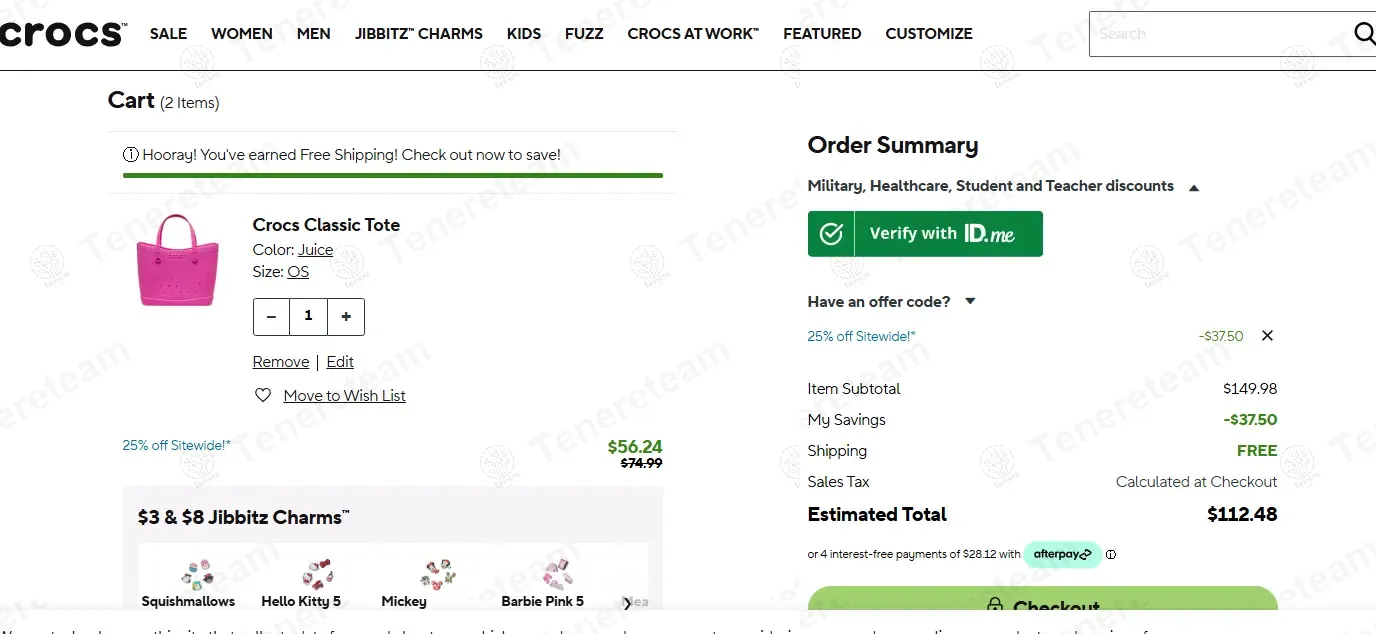Click the Checkout button

[1043, 606]
